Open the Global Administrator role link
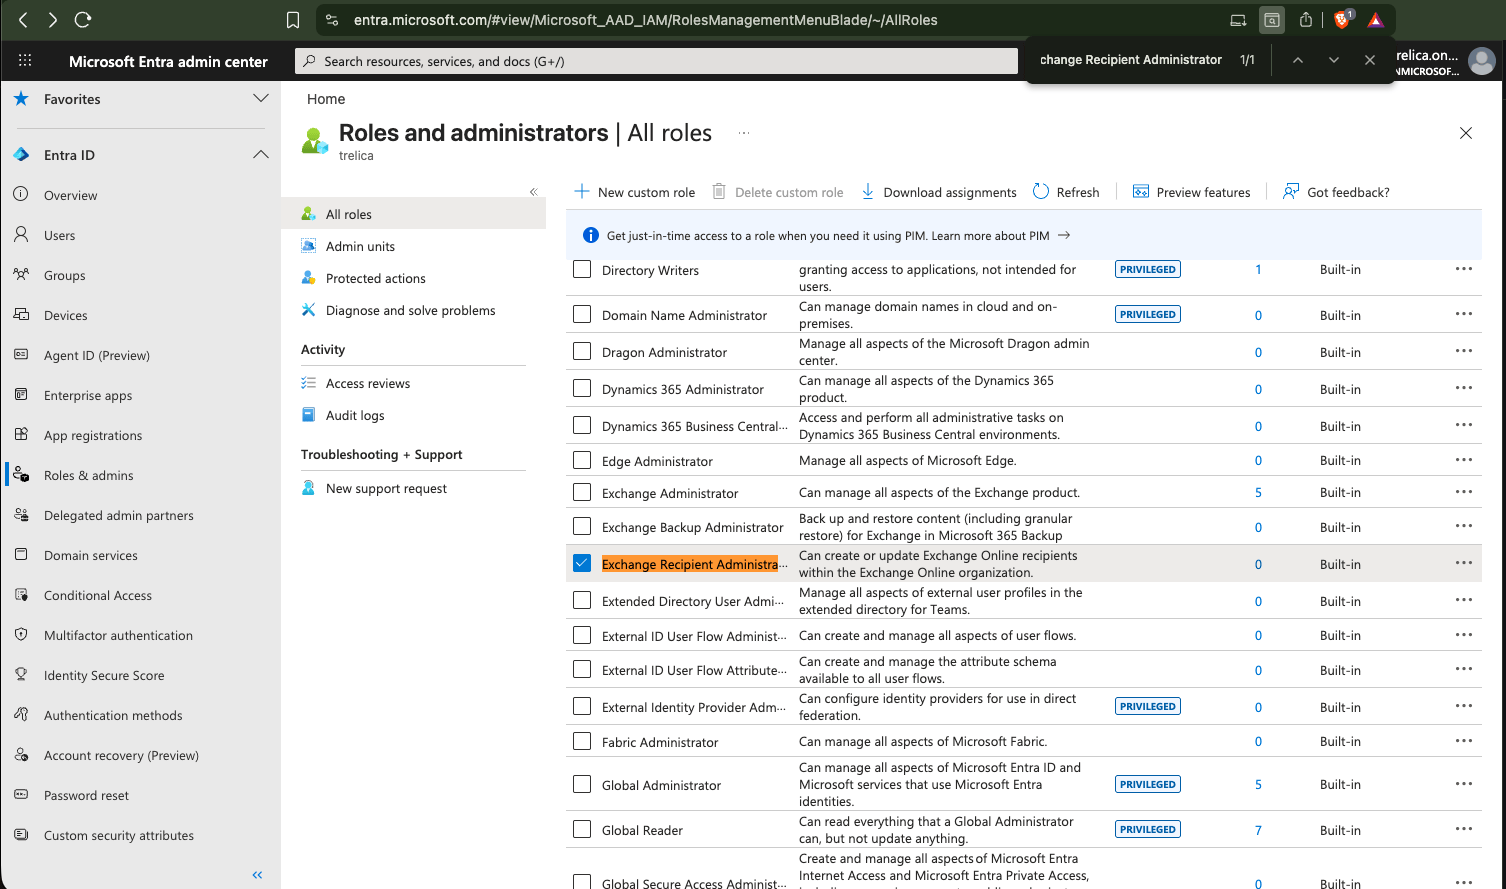 [661, 785]
